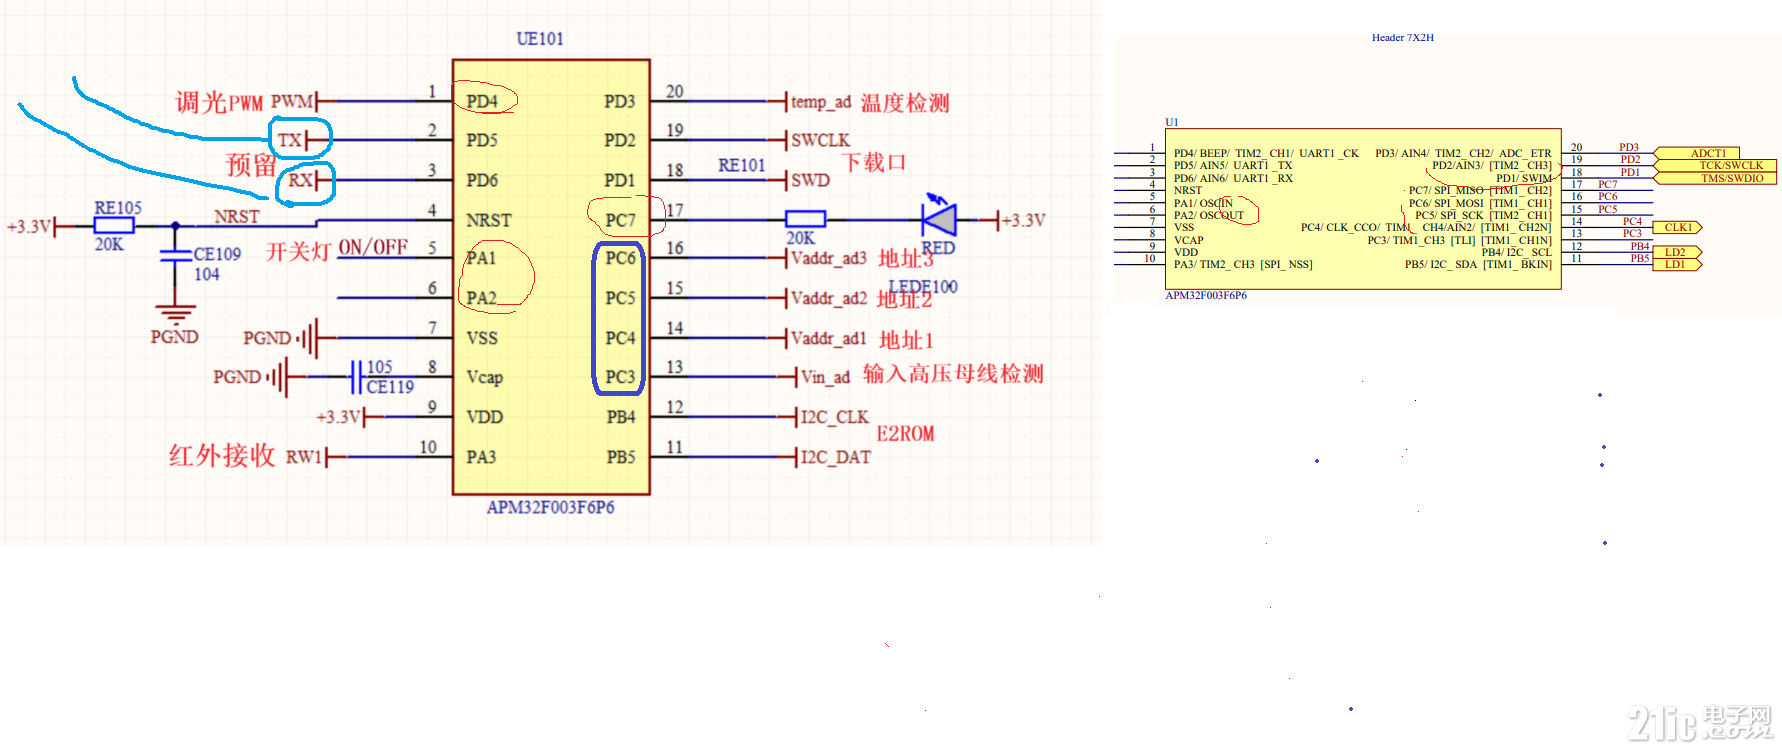Click the PD3 net label beside U1 pin 20
The image size is (1782, 748).
tap(1630, 147)
